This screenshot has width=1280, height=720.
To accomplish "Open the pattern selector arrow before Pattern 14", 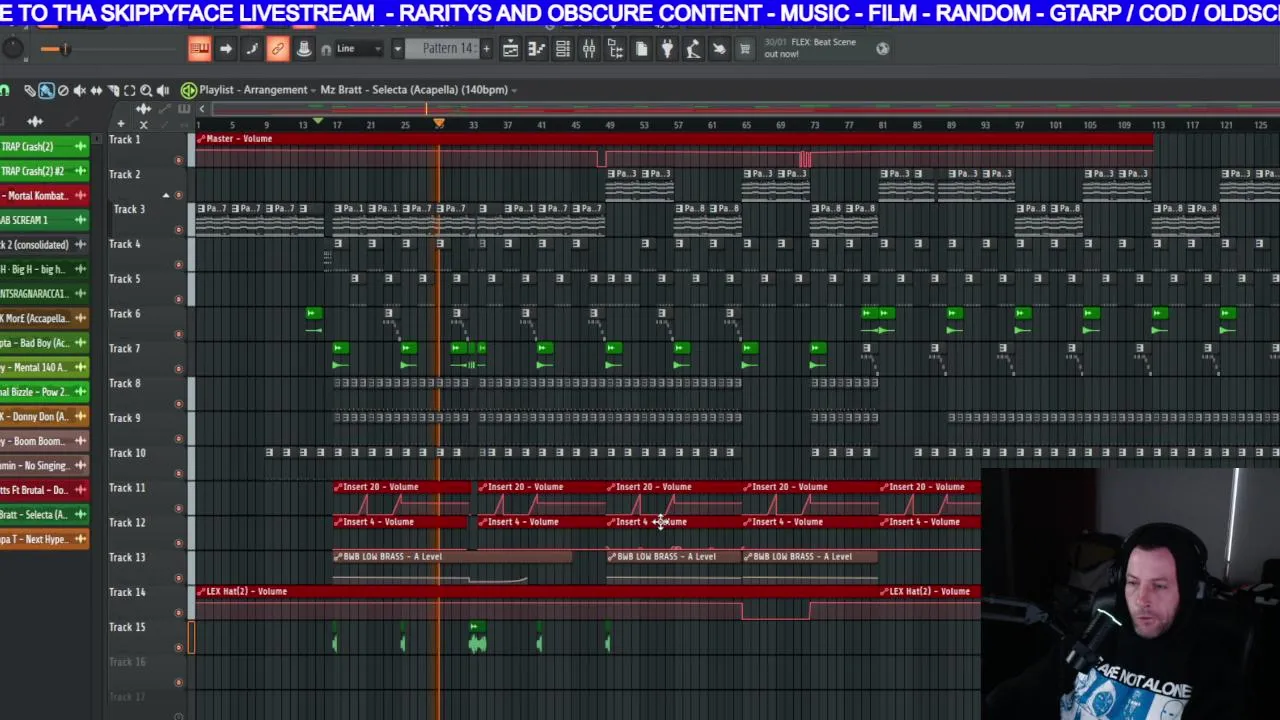I will click(397, 49).
